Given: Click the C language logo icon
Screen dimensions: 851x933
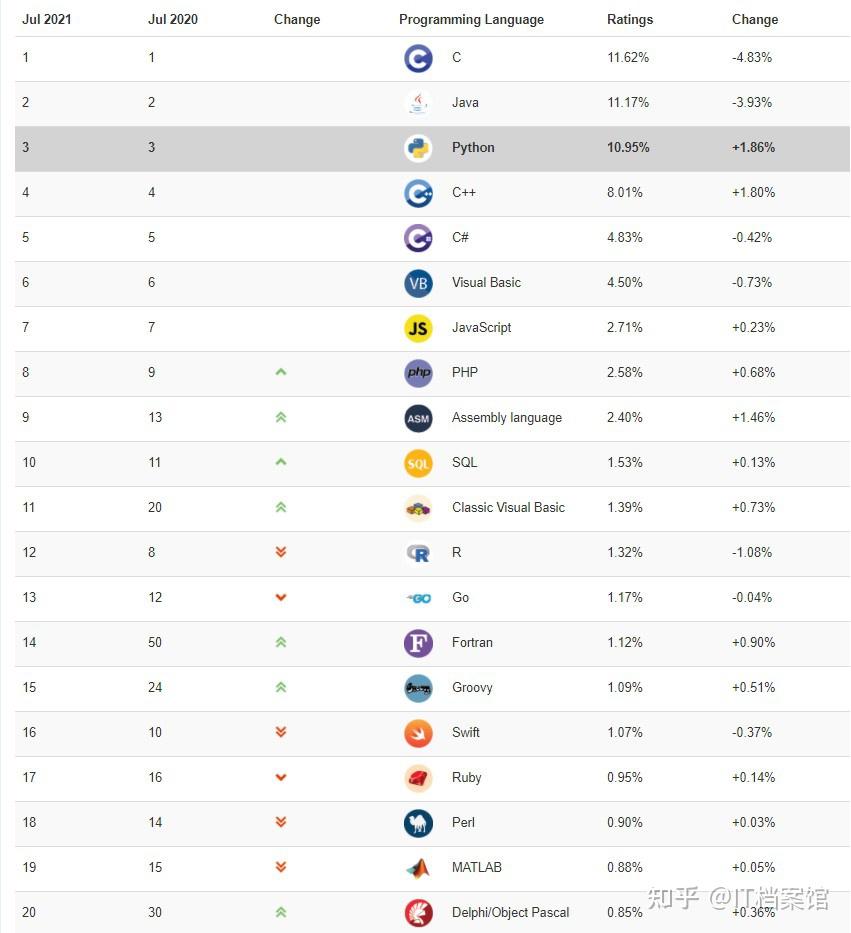Looking at the screenshot, I should tap(418, 58).
